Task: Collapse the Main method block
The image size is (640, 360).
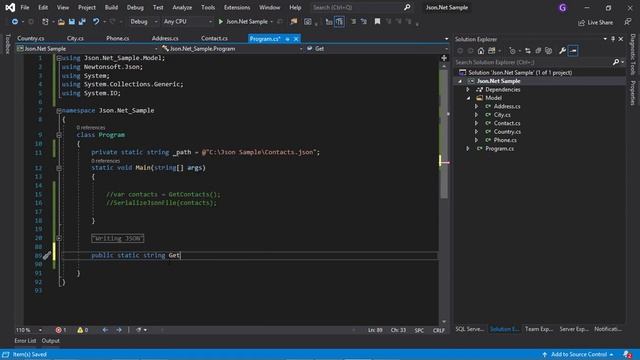Action: click(x=59, y=168)
